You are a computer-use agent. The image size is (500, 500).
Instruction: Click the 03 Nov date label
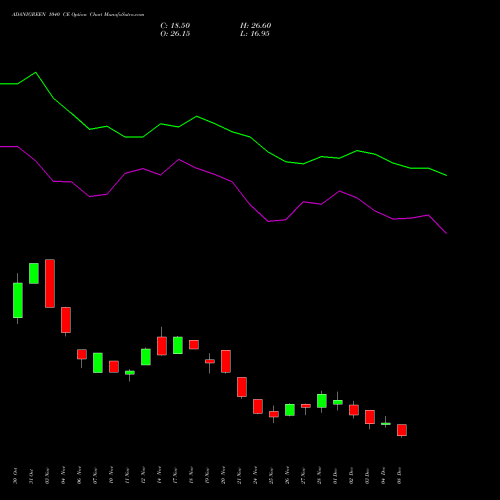pyautogui.click(x=47, y=476)
